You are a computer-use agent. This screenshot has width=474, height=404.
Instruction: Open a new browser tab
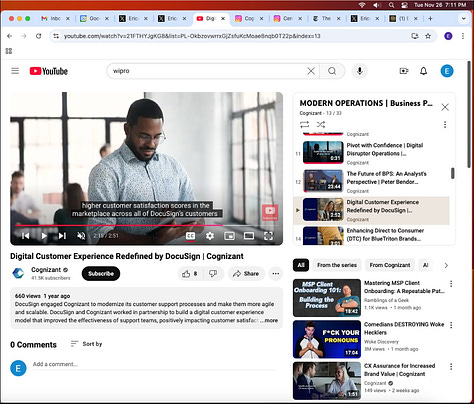tap(430, 19)
